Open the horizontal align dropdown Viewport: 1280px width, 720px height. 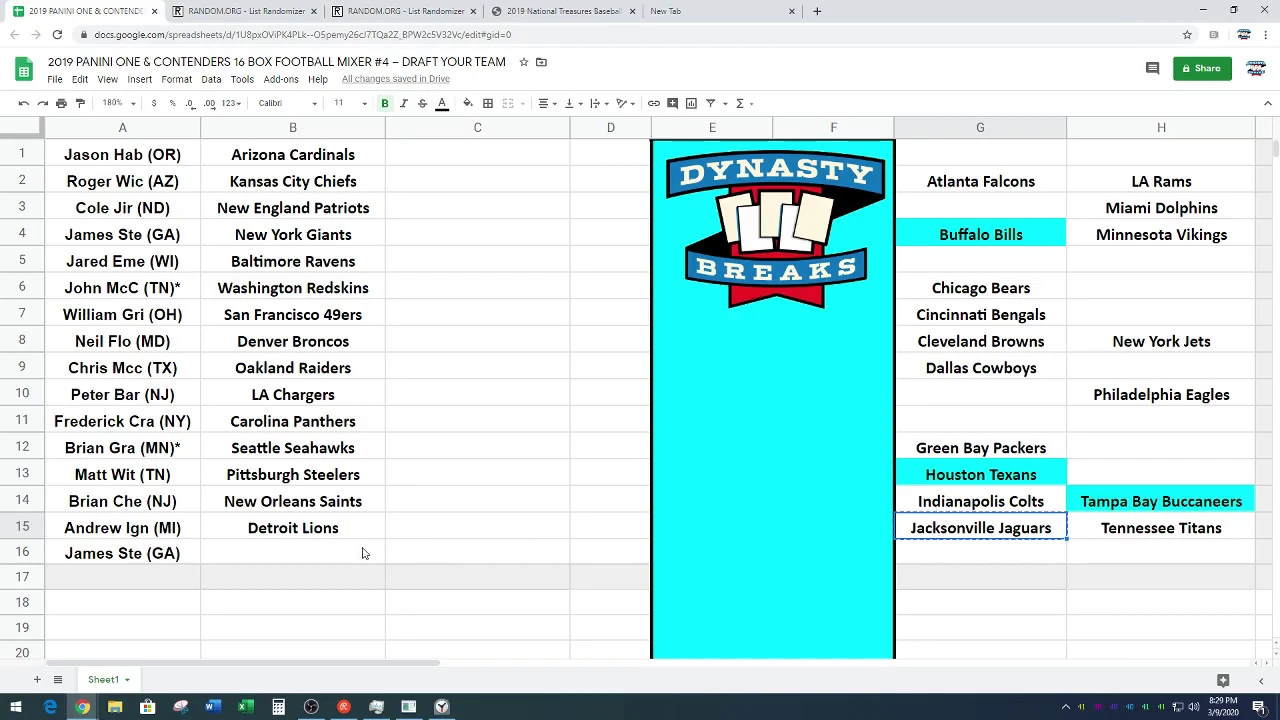click(546, 103)
